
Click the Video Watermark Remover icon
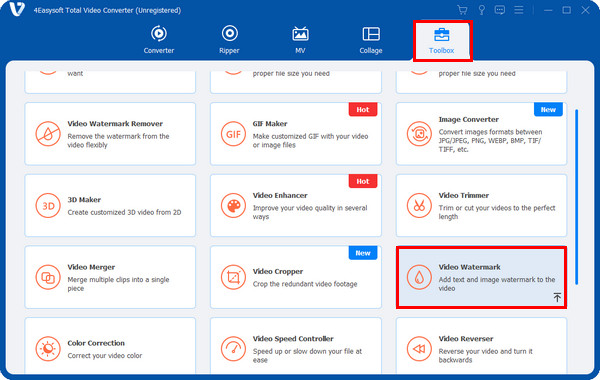48,134
